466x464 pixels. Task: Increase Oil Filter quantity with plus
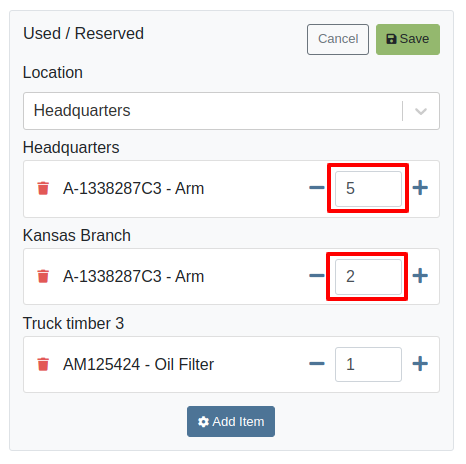pyautogui.click(x=420, y=364)
